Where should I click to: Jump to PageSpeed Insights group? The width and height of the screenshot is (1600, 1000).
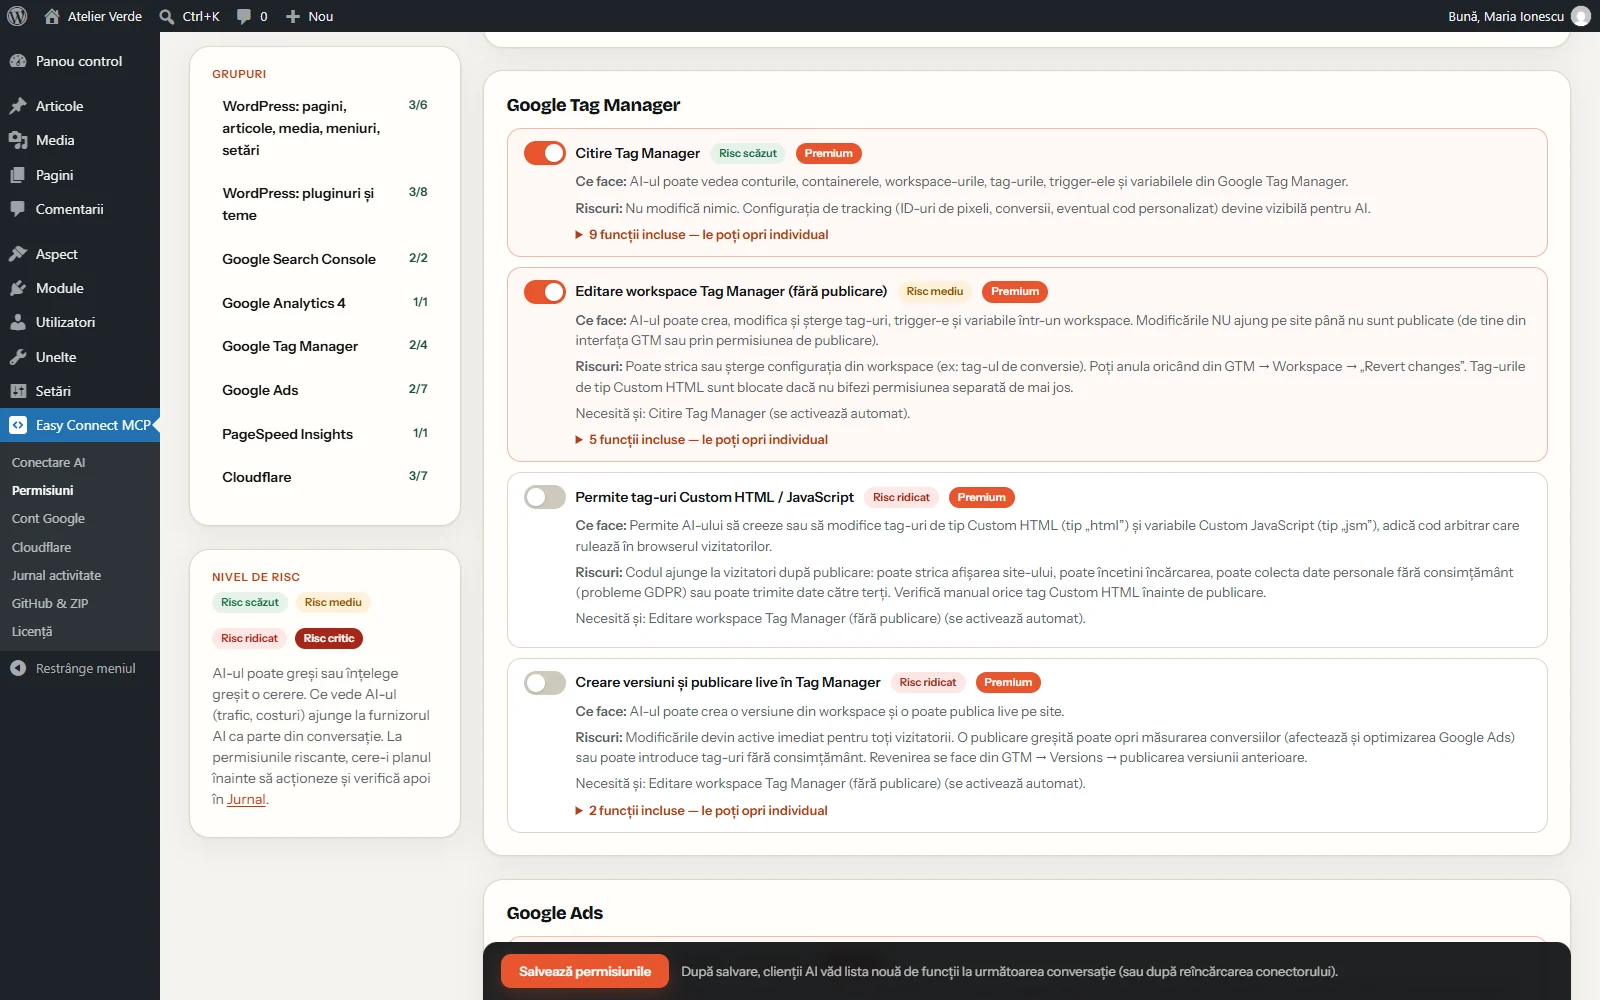pyautogui.click(x=325, y=434)
